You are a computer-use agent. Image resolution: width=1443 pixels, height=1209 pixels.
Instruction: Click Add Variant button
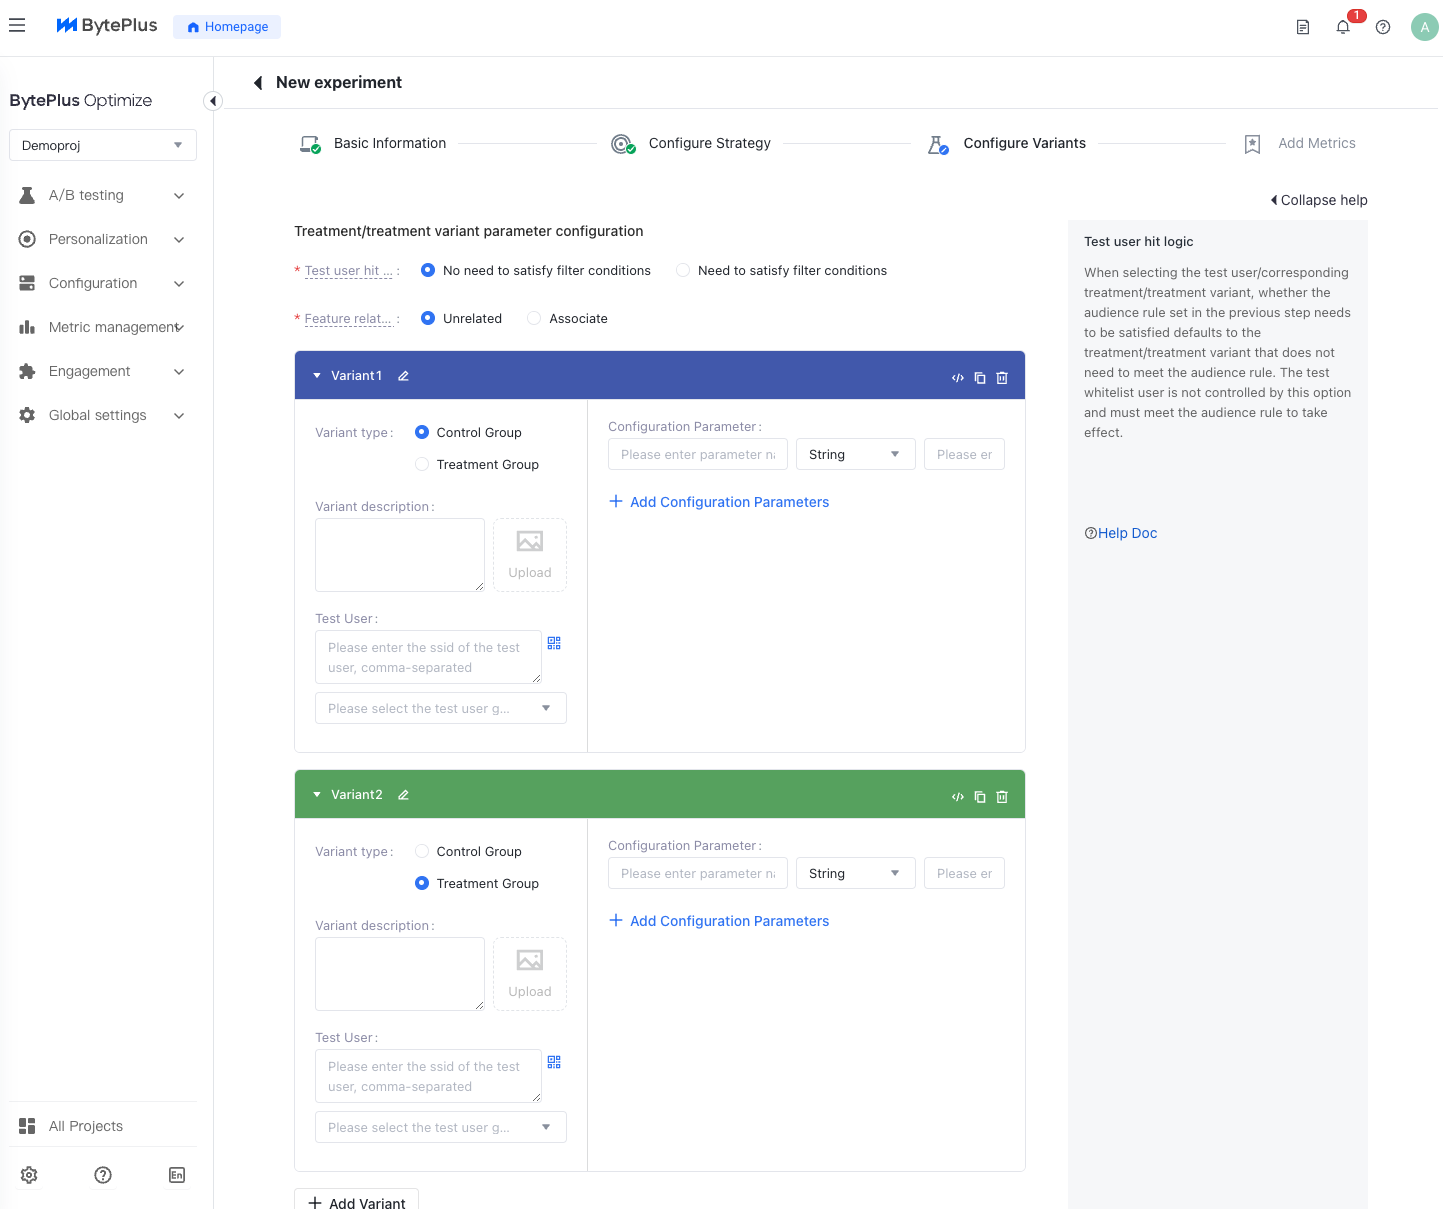(x=356, y=1201)
